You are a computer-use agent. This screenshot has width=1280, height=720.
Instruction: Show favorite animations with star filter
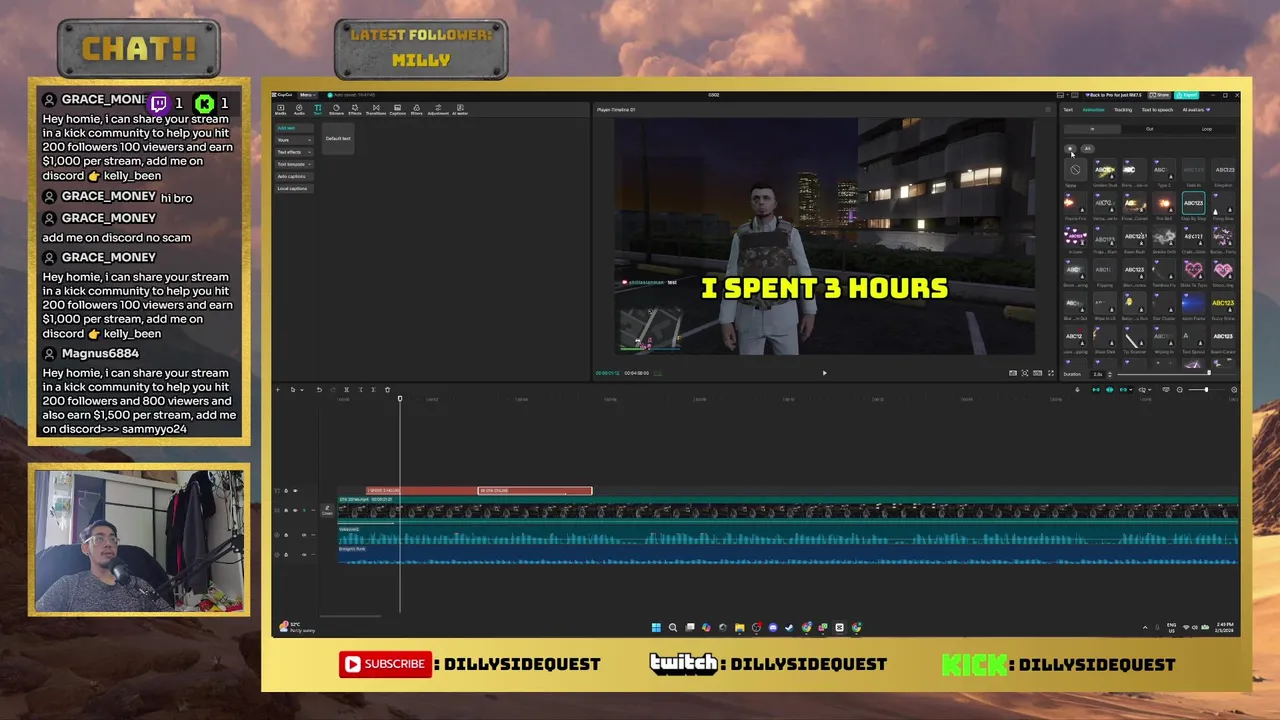tap(1070, 149)
